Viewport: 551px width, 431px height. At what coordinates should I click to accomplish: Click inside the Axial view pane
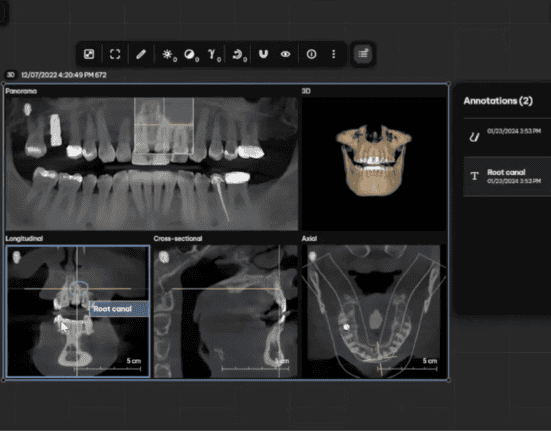click(x=374, y=311)
